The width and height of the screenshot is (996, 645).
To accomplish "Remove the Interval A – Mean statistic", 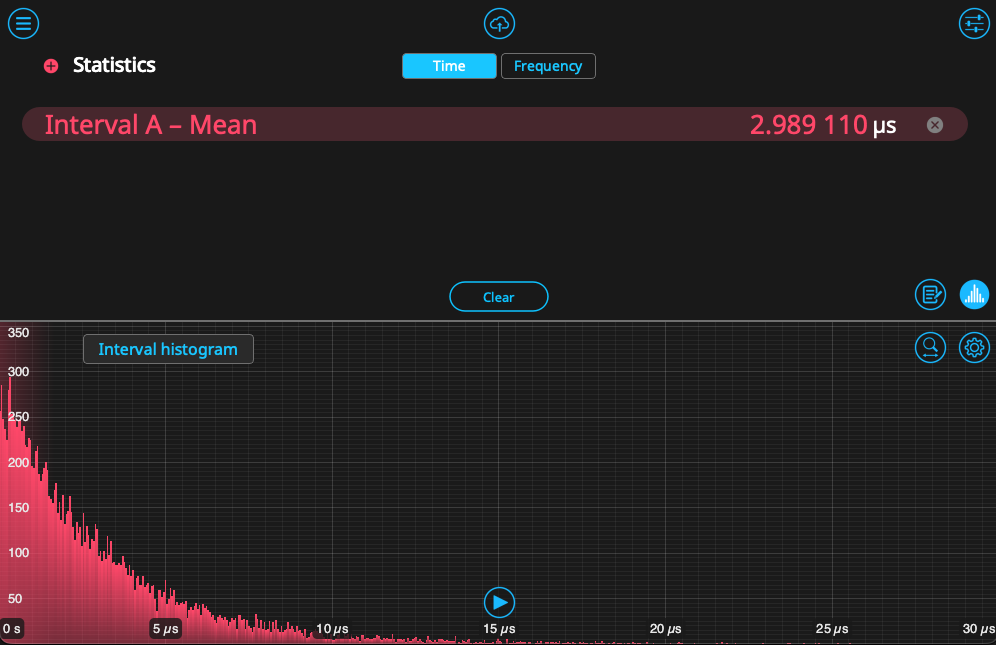I will (x=934, y=125).
